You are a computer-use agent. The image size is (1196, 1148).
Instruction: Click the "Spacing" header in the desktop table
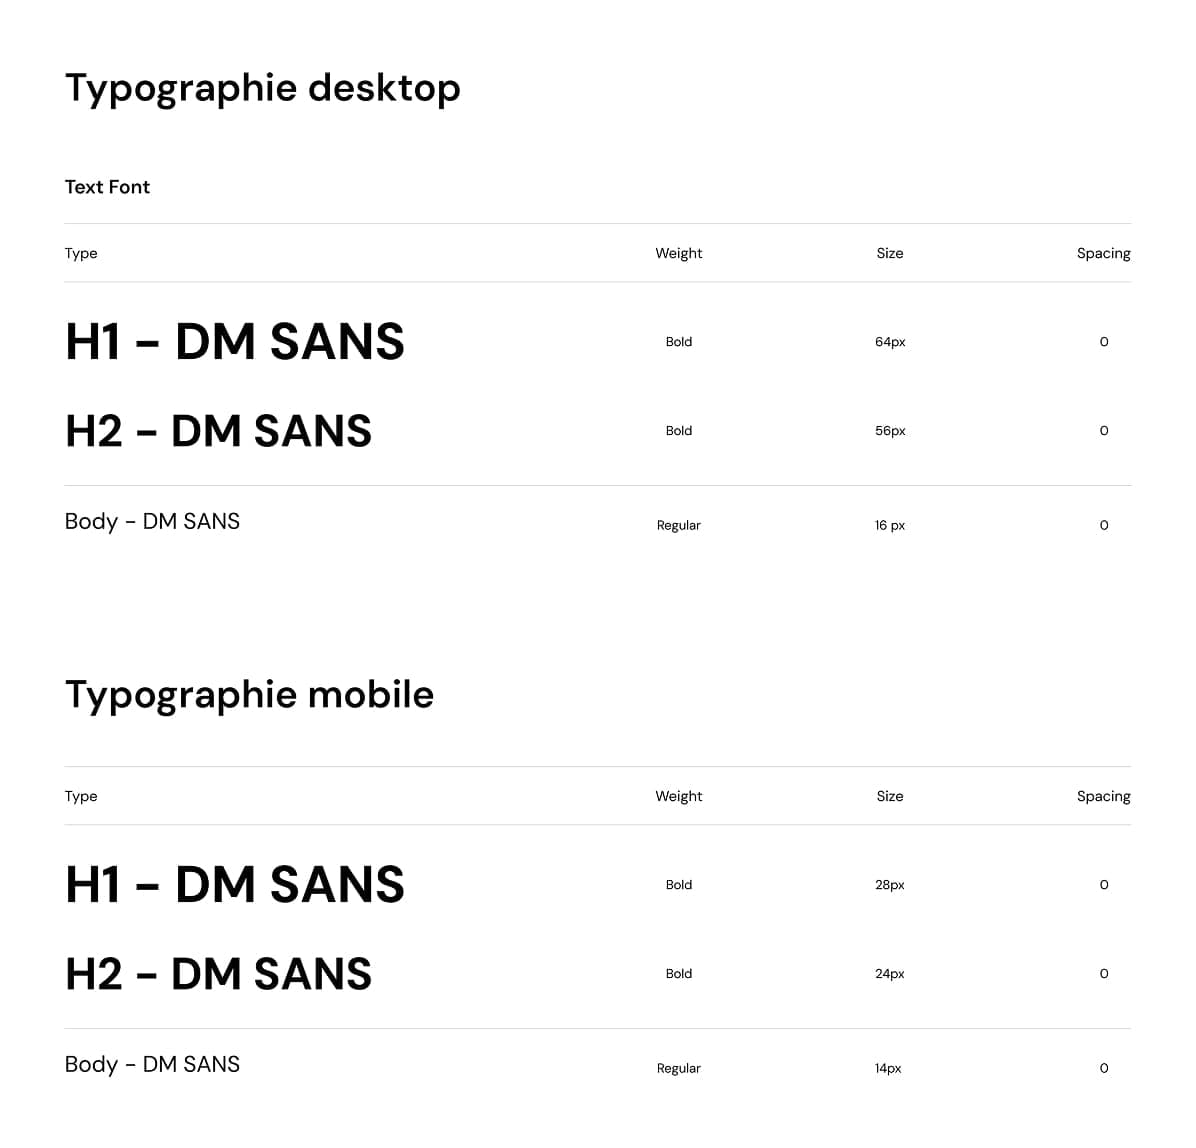tap(1103, 253)
